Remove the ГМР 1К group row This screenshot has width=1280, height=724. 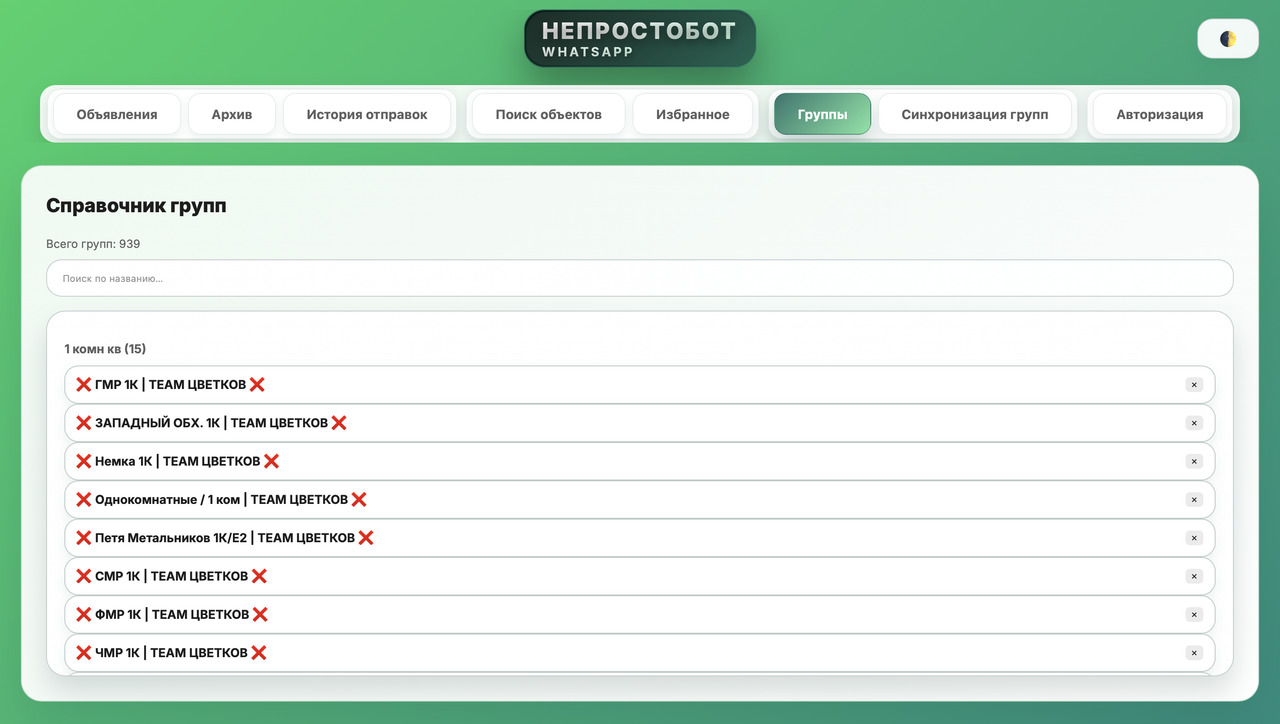(x=1194, y=385)
